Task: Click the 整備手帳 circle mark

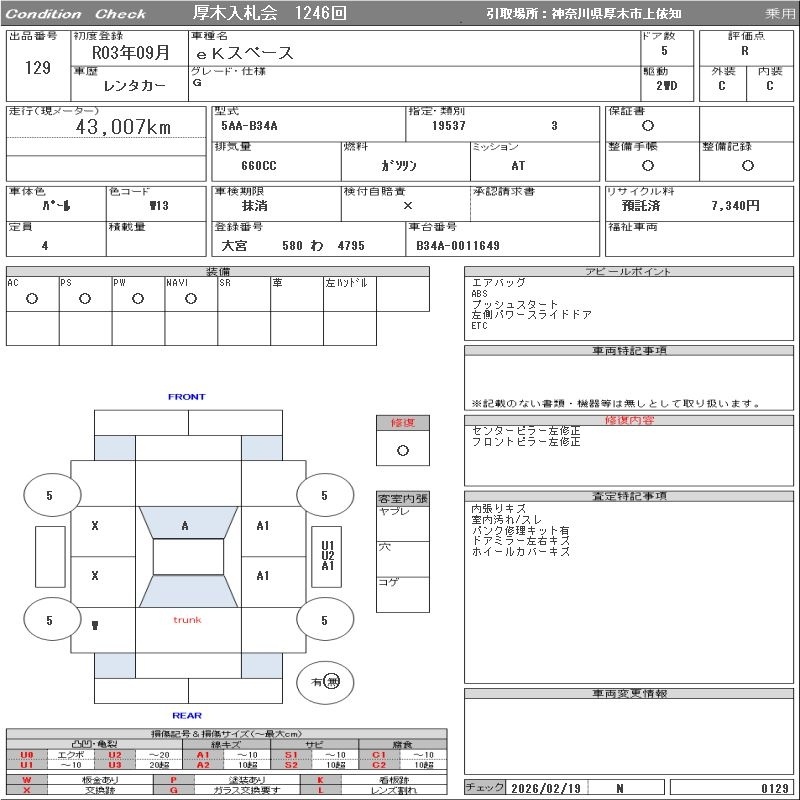Action: pyautogui.click(x=648, y=165)
